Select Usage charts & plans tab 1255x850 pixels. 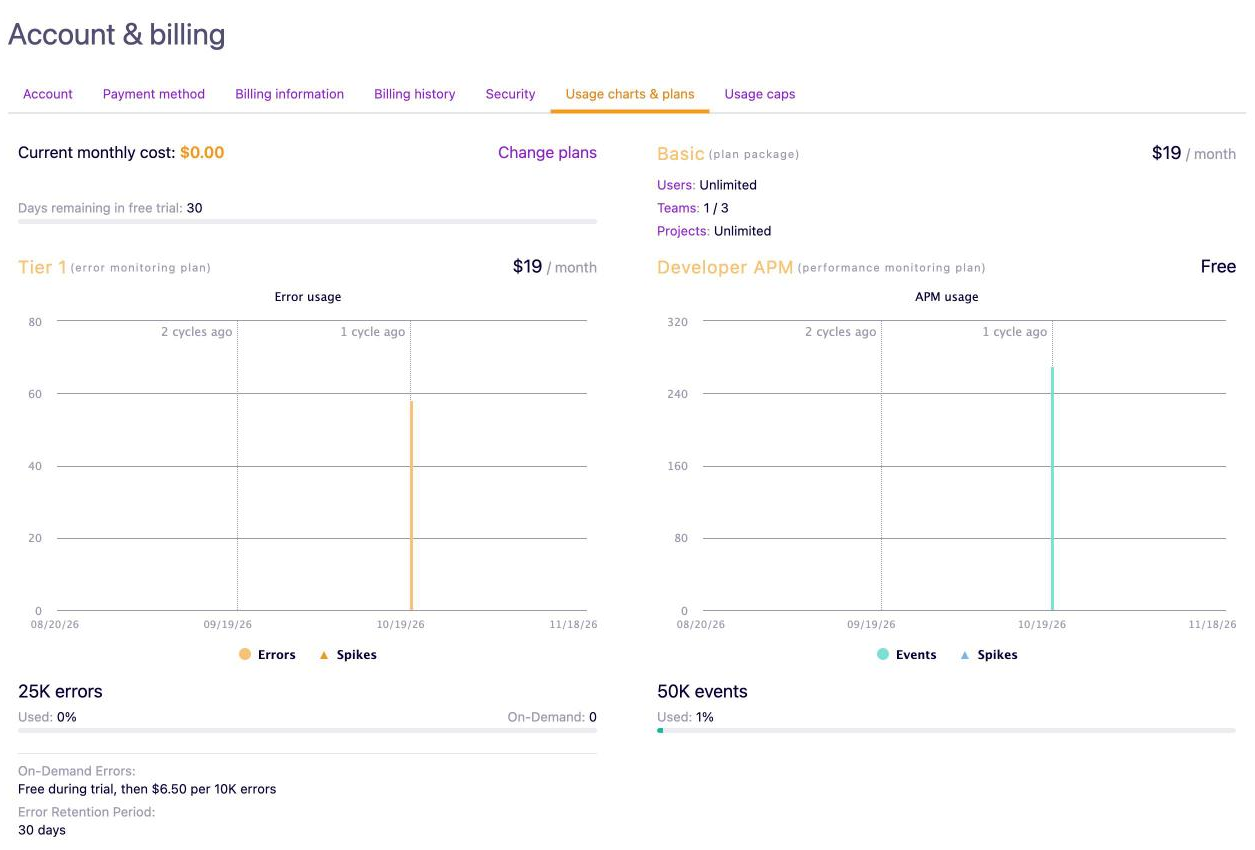[x=630, y=94]
